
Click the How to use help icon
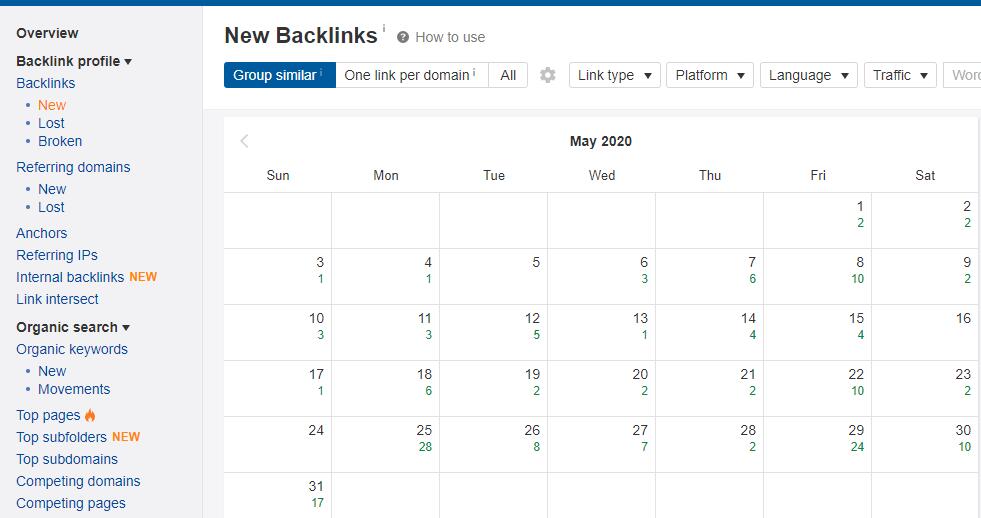click(x=403, y=37)
